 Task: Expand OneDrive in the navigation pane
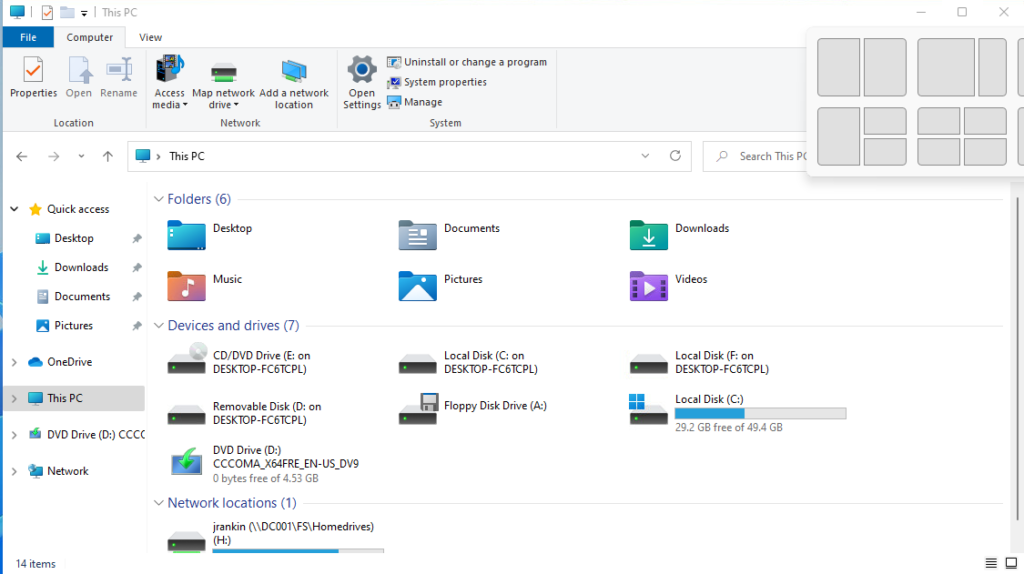click(14, 362)
